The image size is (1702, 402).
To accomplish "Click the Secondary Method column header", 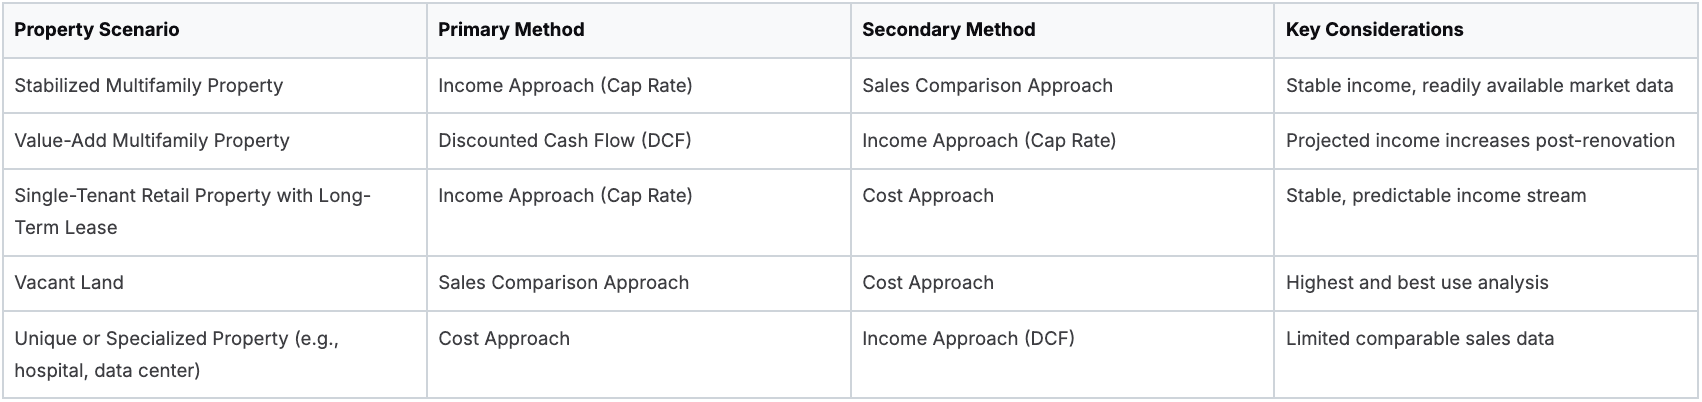I will tap(948, 30).
